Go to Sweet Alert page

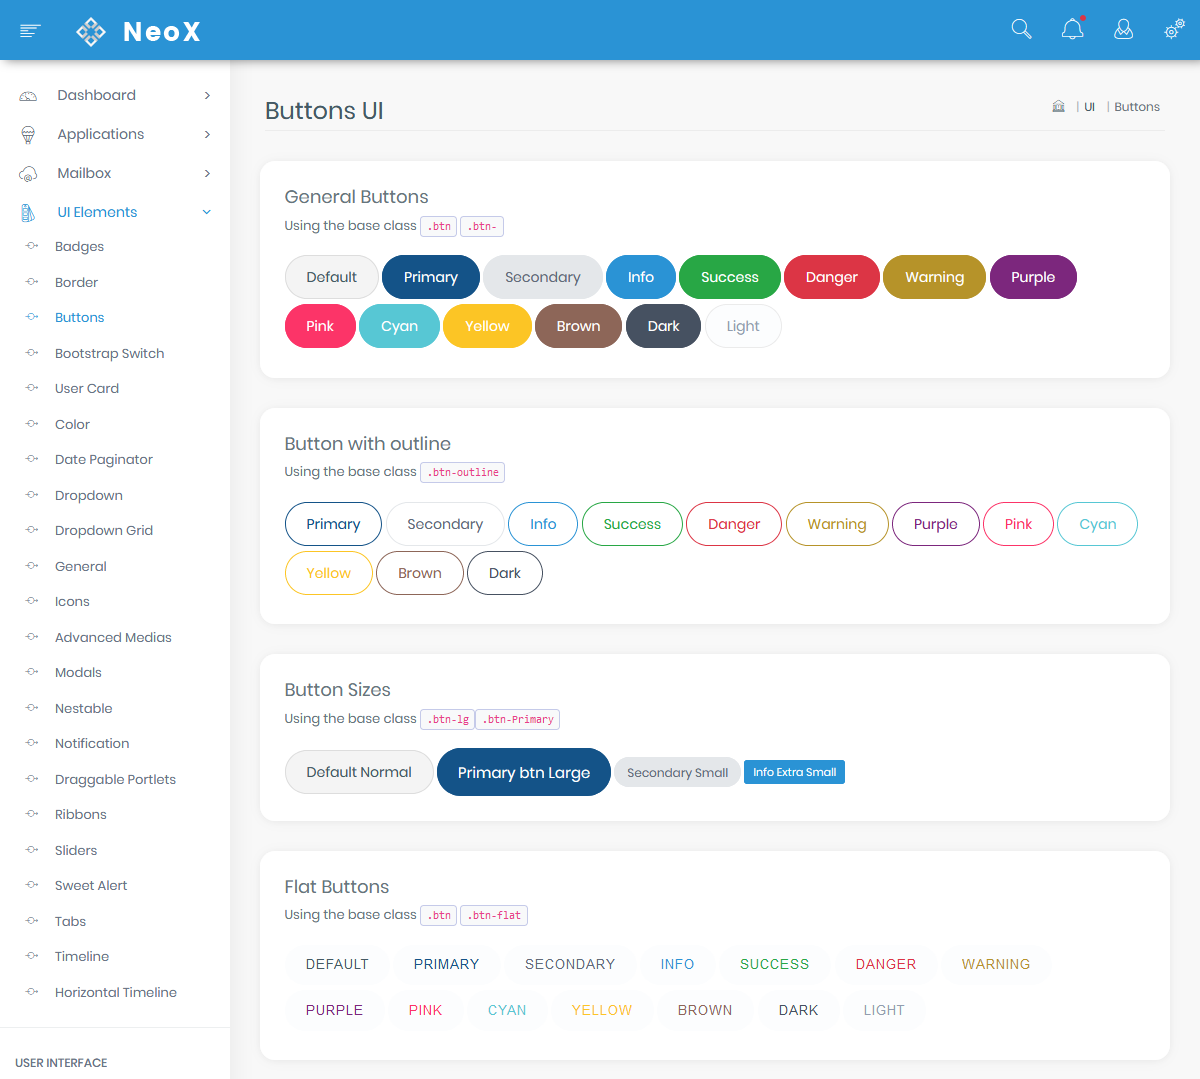click(x=91, y=886)
